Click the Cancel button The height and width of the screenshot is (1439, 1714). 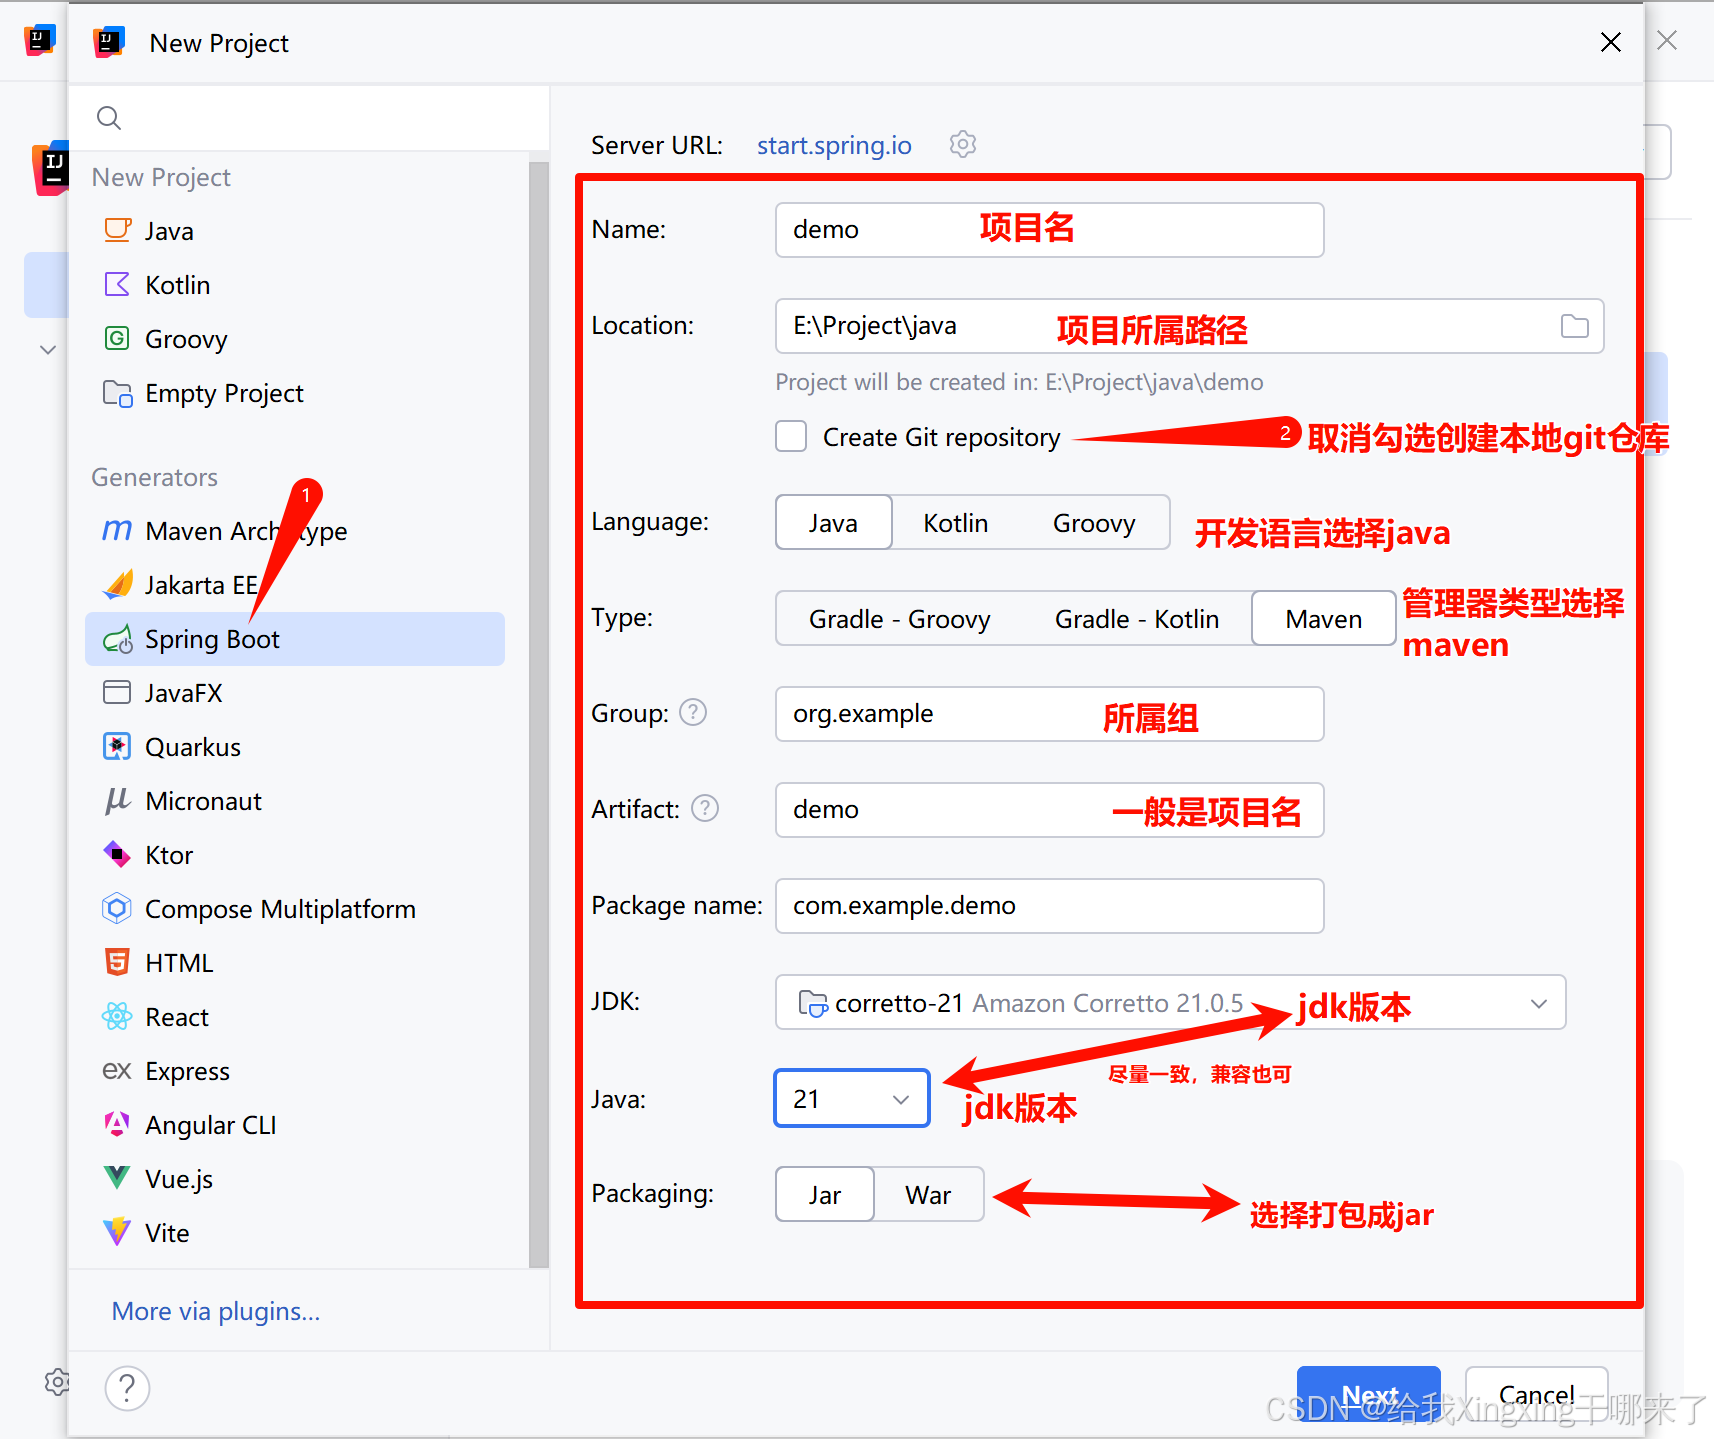tap(1536, 1394)
